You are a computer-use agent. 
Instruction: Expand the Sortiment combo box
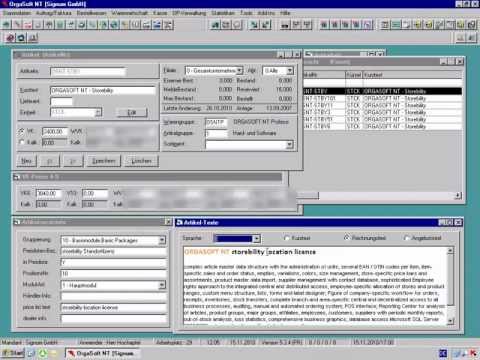290,144
